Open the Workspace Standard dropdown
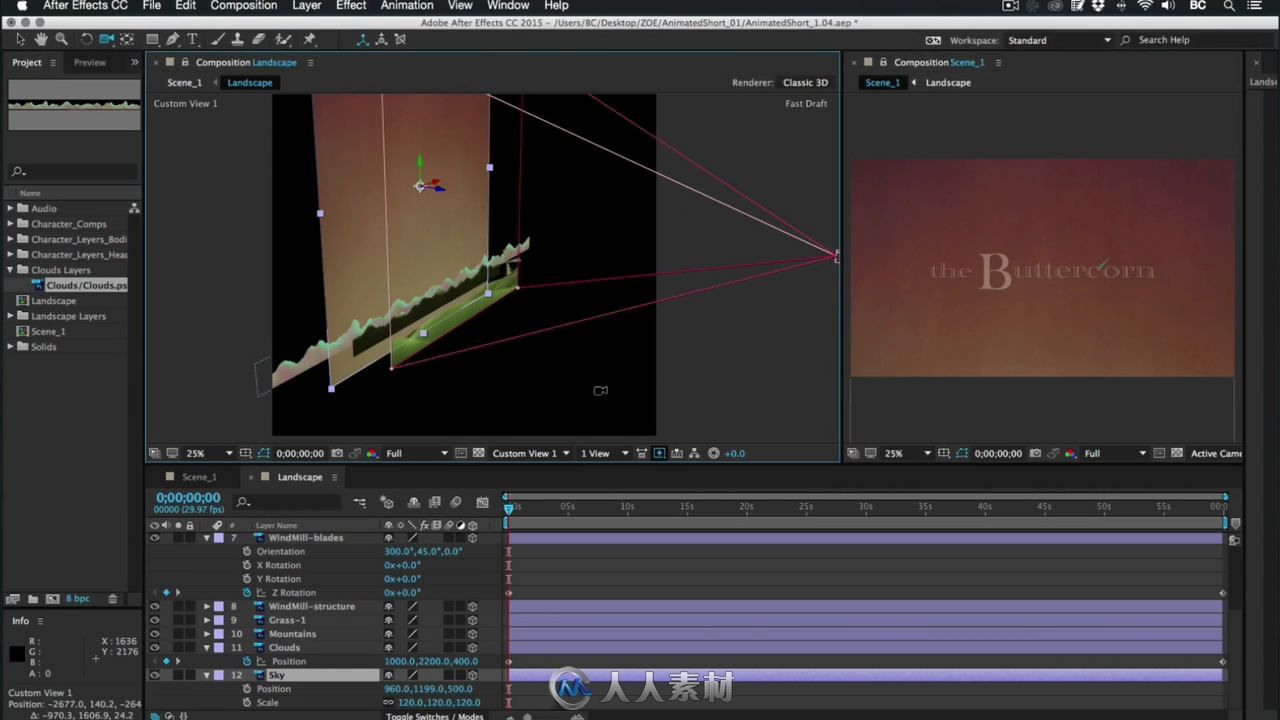The width and height of the screenshot is (1280, 720). 1059,40
